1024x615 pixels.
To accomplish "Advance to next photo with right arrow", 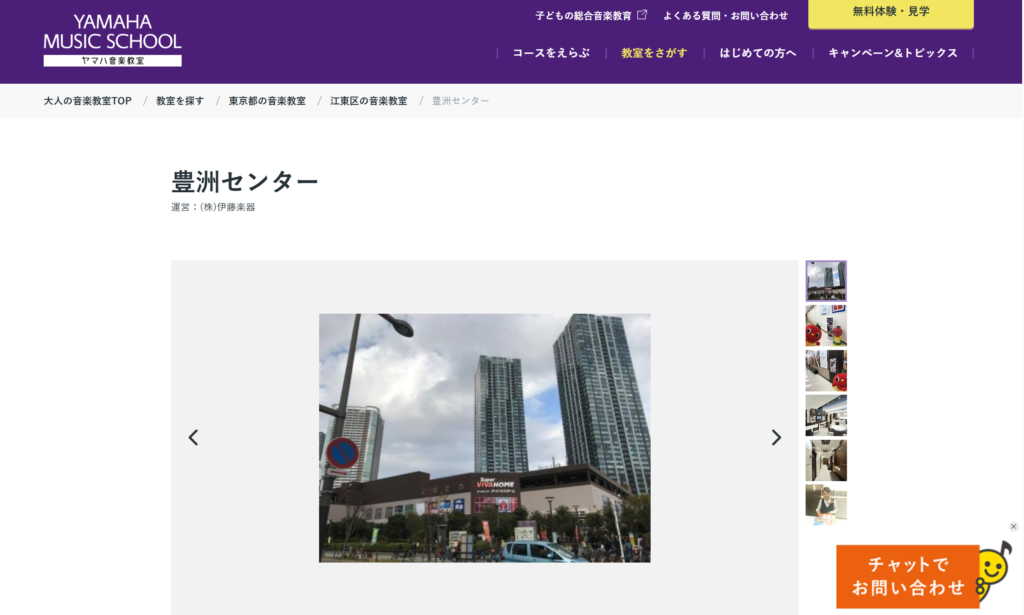I will click(x=776, y=437).
